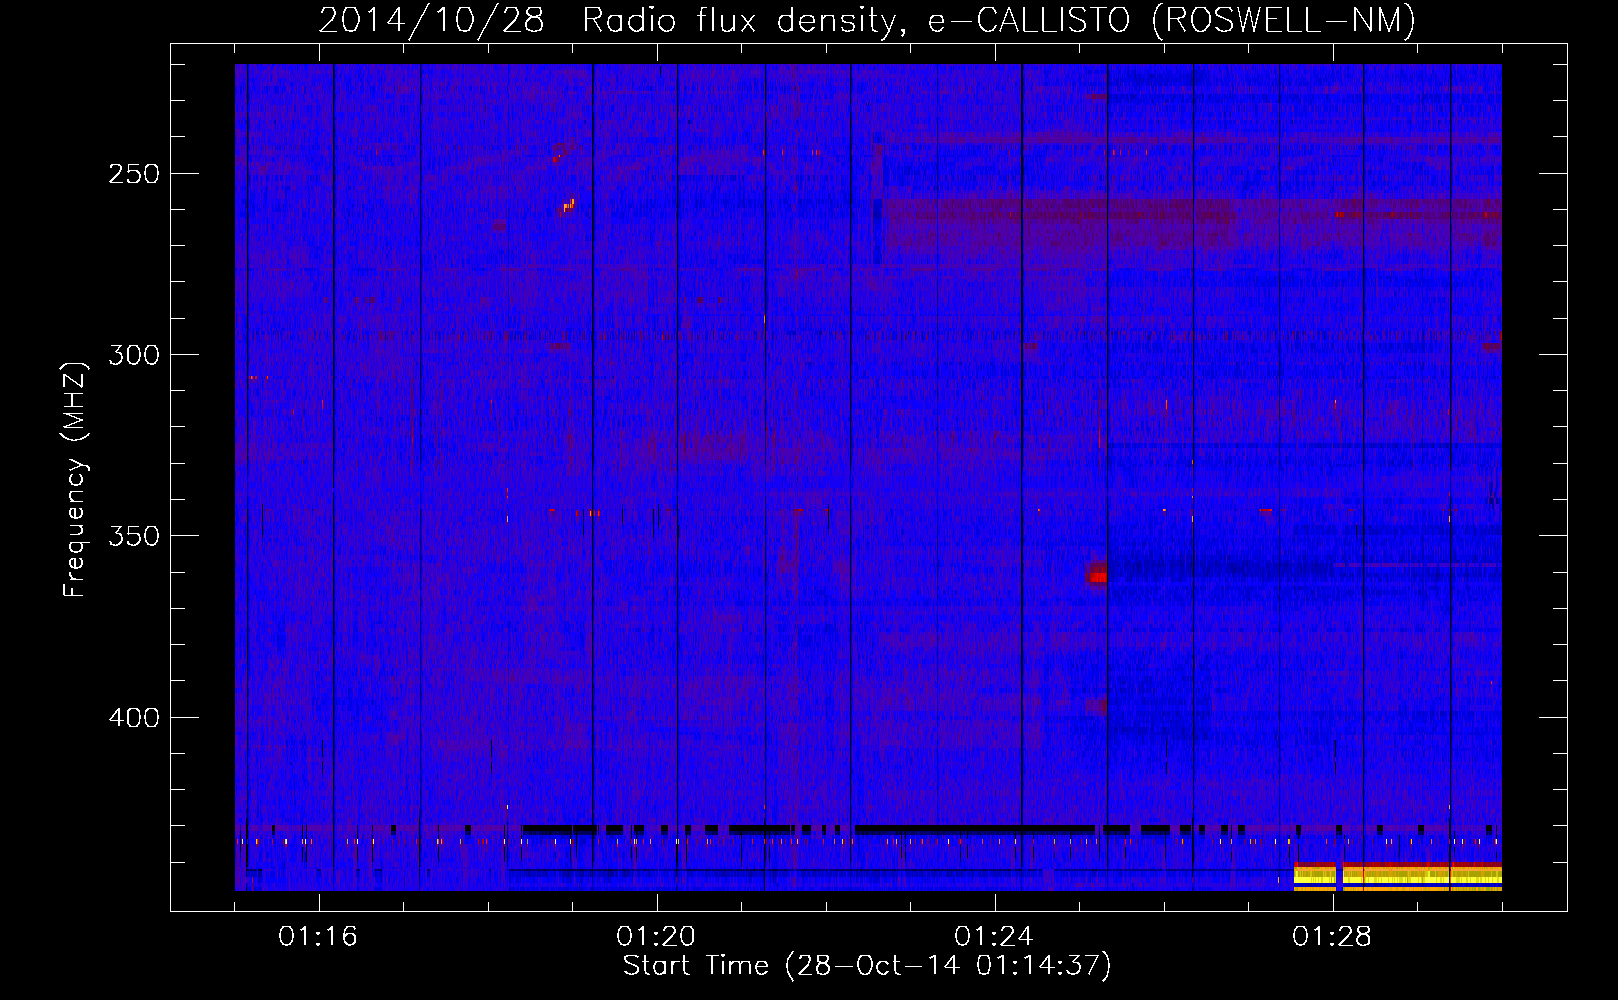Screen dimensions: 1618x1000
Task: Click the 01:28 time tick label
Action: tap(1332, 937)
